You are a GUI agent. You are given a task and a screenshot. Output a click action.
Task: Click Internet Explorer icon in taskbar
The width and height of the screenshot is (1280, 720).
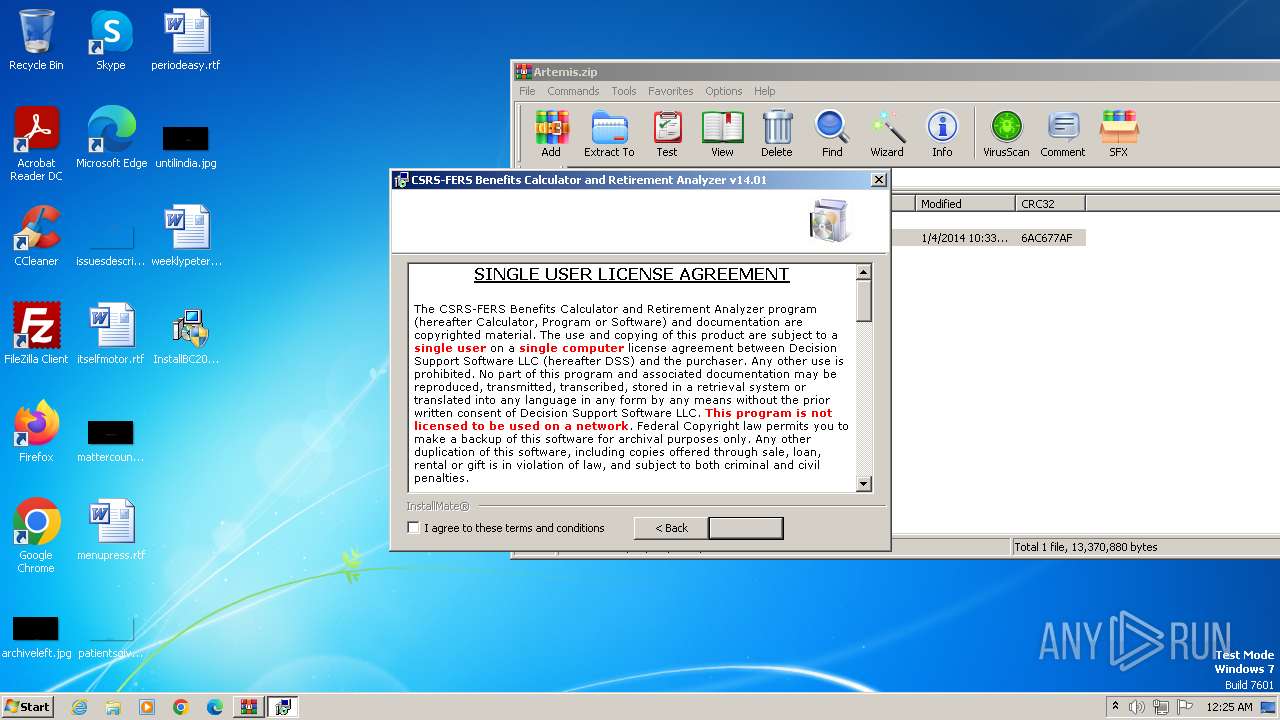(79, 707)
